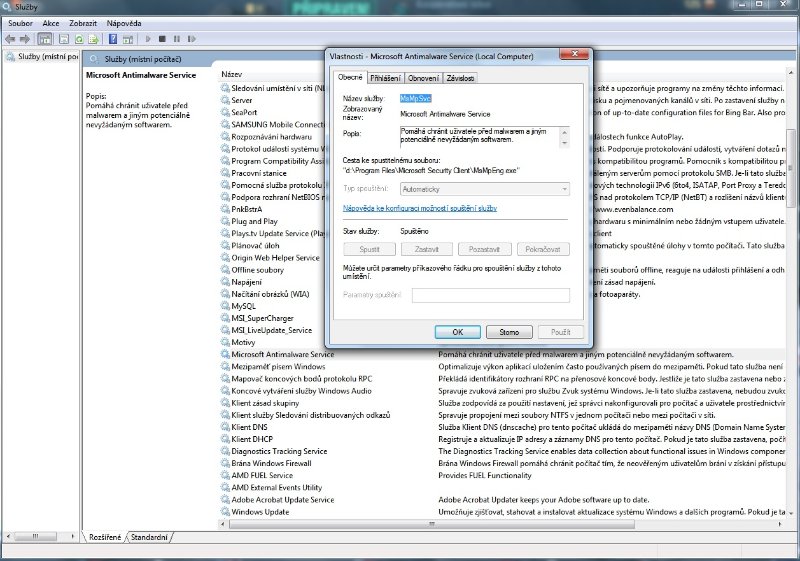Select the Microsoft Antimalware Service list row
Image resolution: width=800 pixels, height=561 pixels.
tap(503, 354)
